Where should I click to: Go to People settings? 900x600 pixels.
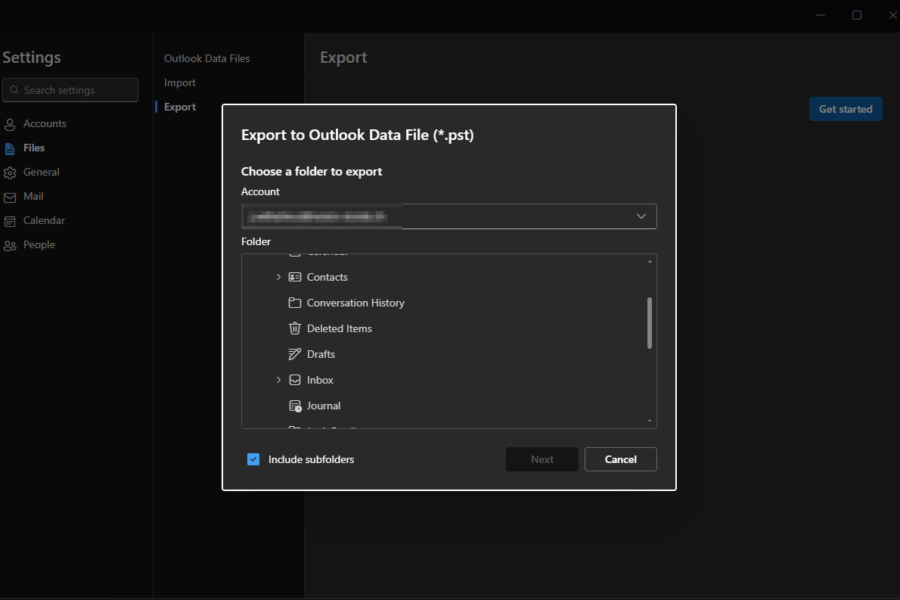click(39, 245)
